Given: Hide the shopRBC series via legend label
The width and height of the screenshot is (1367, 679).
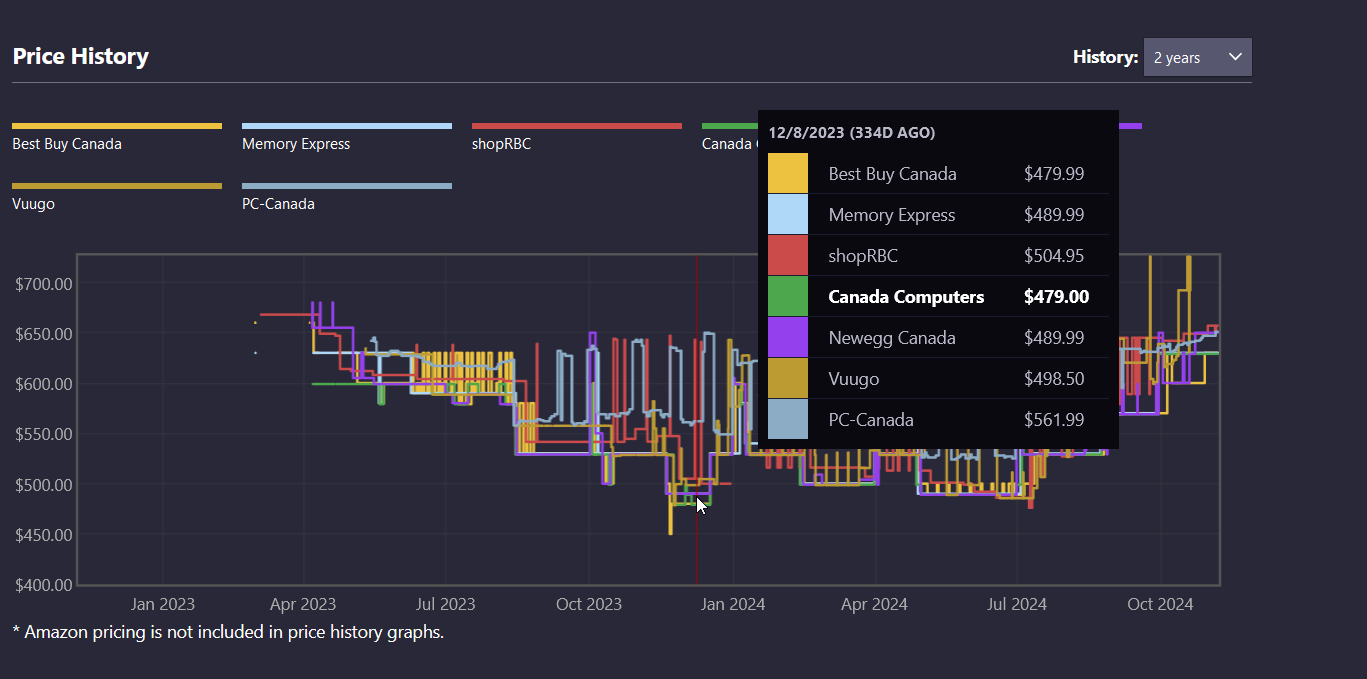Looking at the screenshot, I should tap(501, 144).
